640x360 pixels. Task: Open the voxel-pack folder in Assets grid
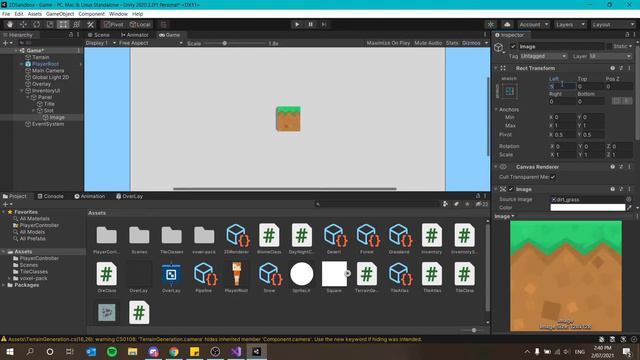click(204, 236)
